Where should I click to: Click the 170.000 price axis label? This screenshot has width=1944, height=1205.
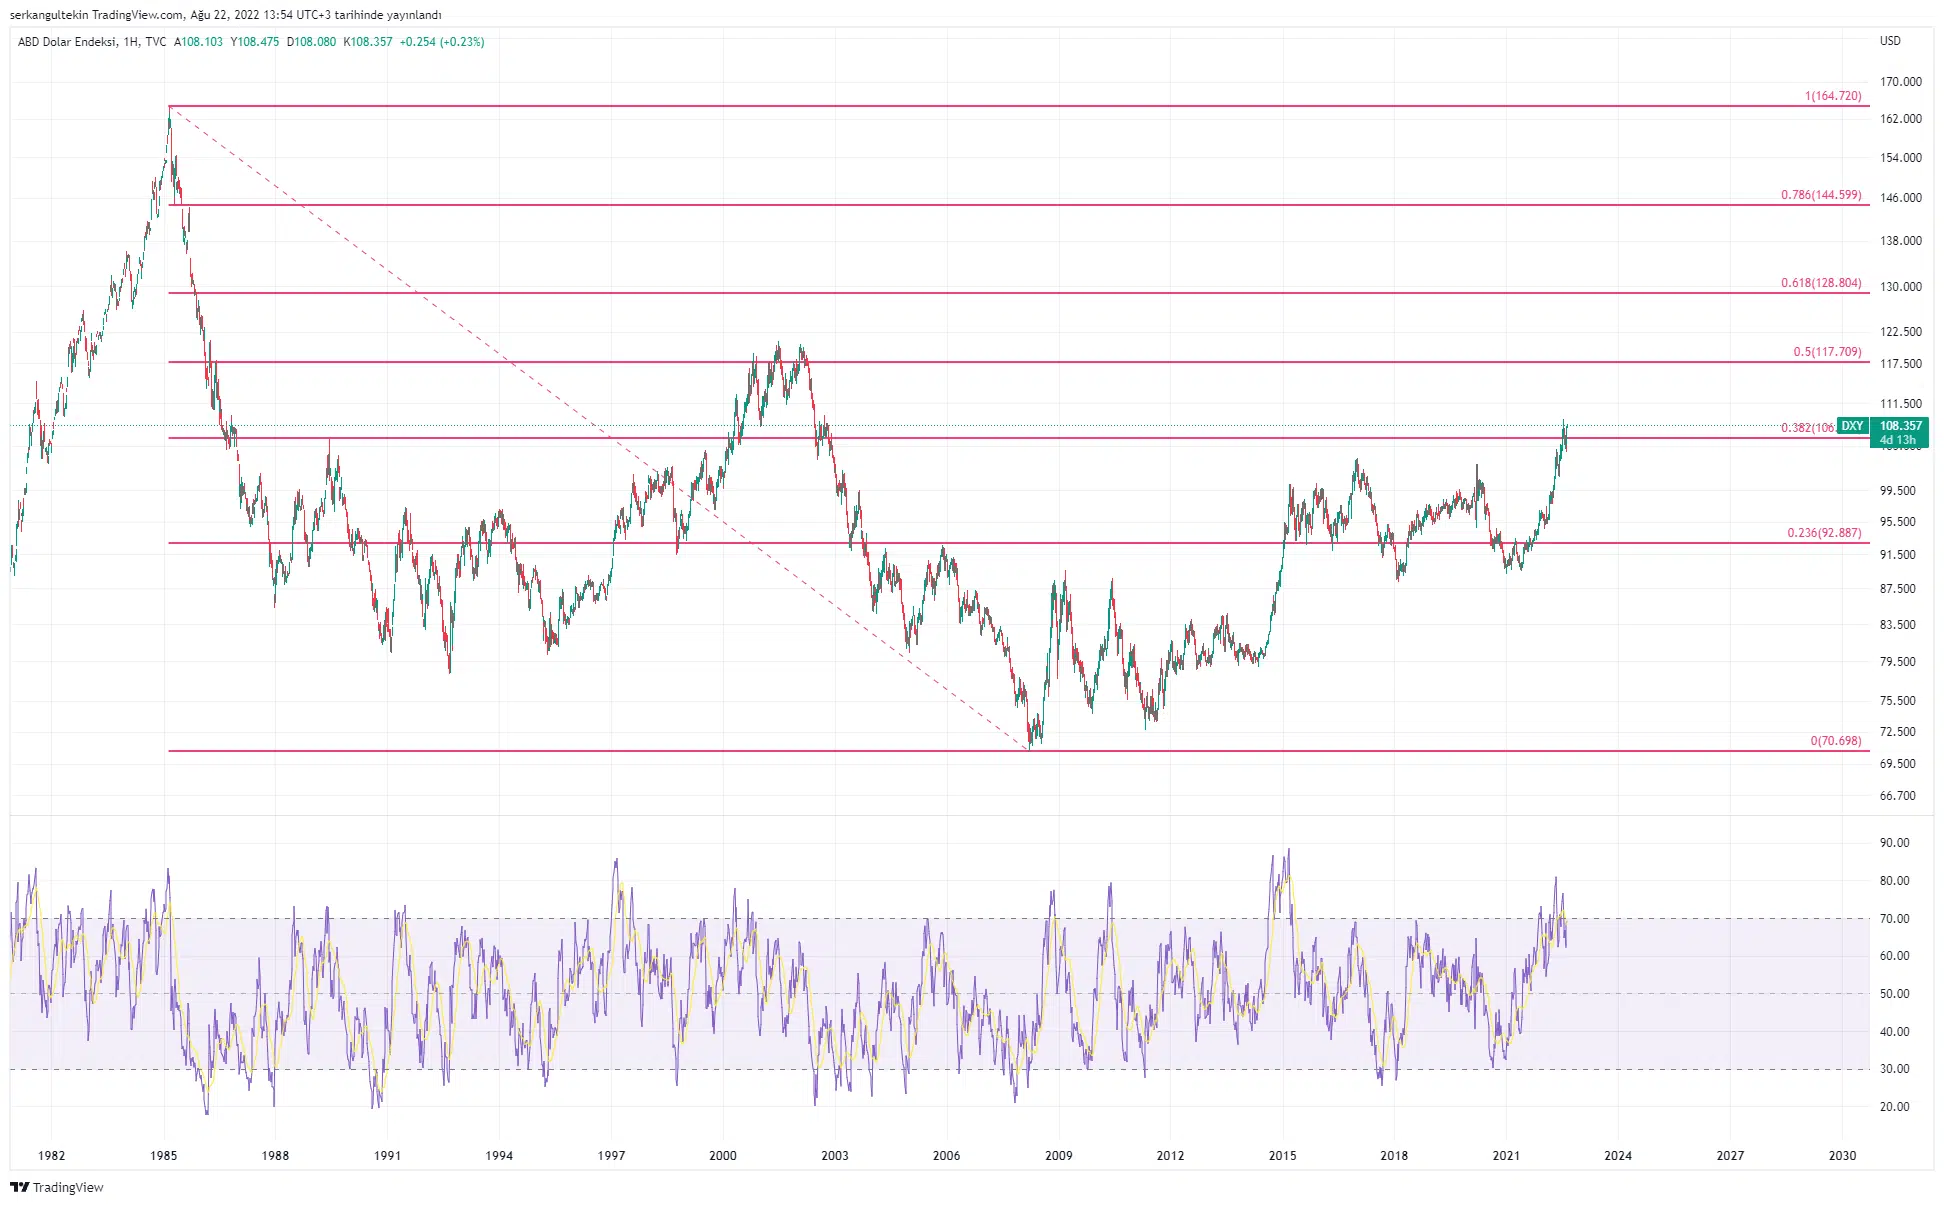(1900, 82)
